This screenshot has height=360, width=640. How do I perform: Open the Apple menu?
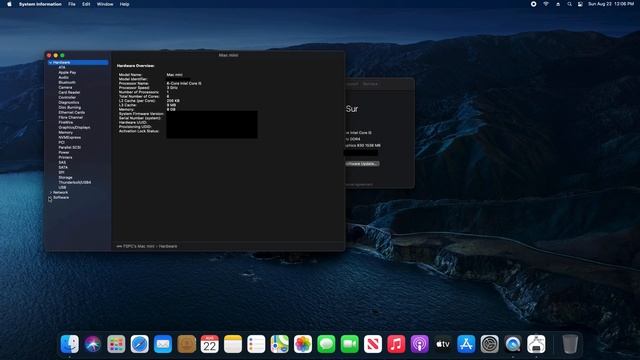[9, 4]
